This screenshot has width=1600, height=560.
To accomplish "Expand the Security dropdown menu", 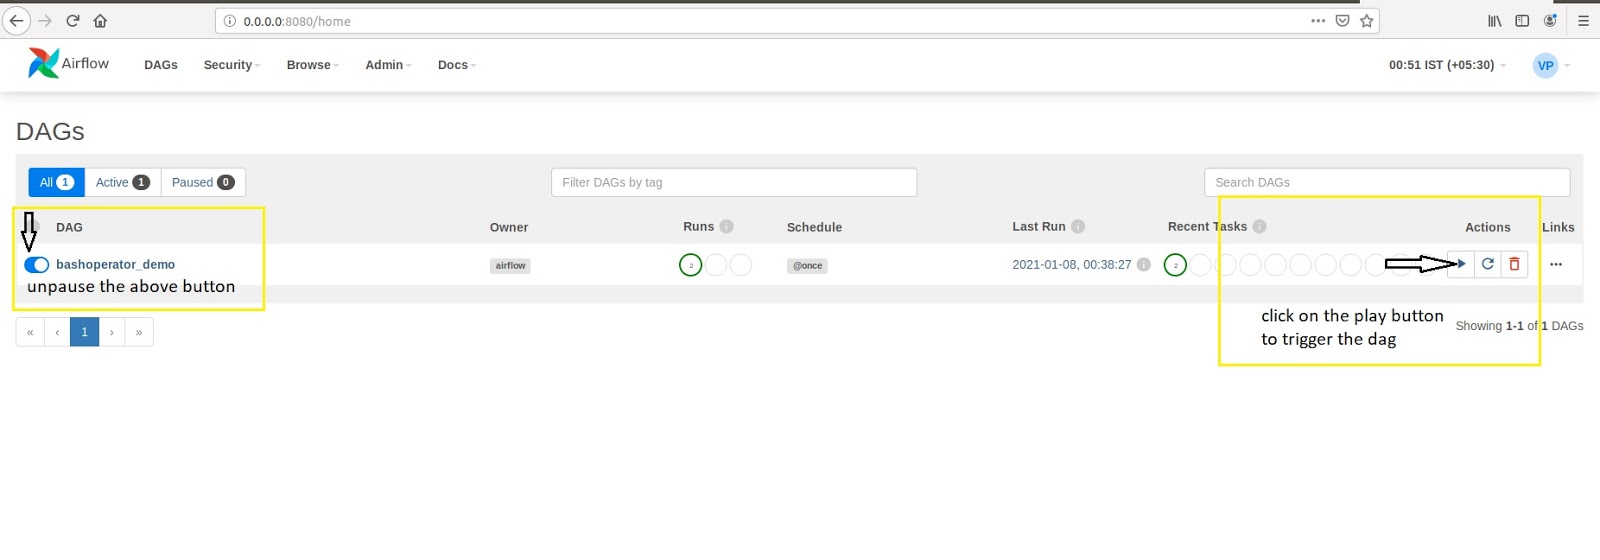I will tap(231, 65).
